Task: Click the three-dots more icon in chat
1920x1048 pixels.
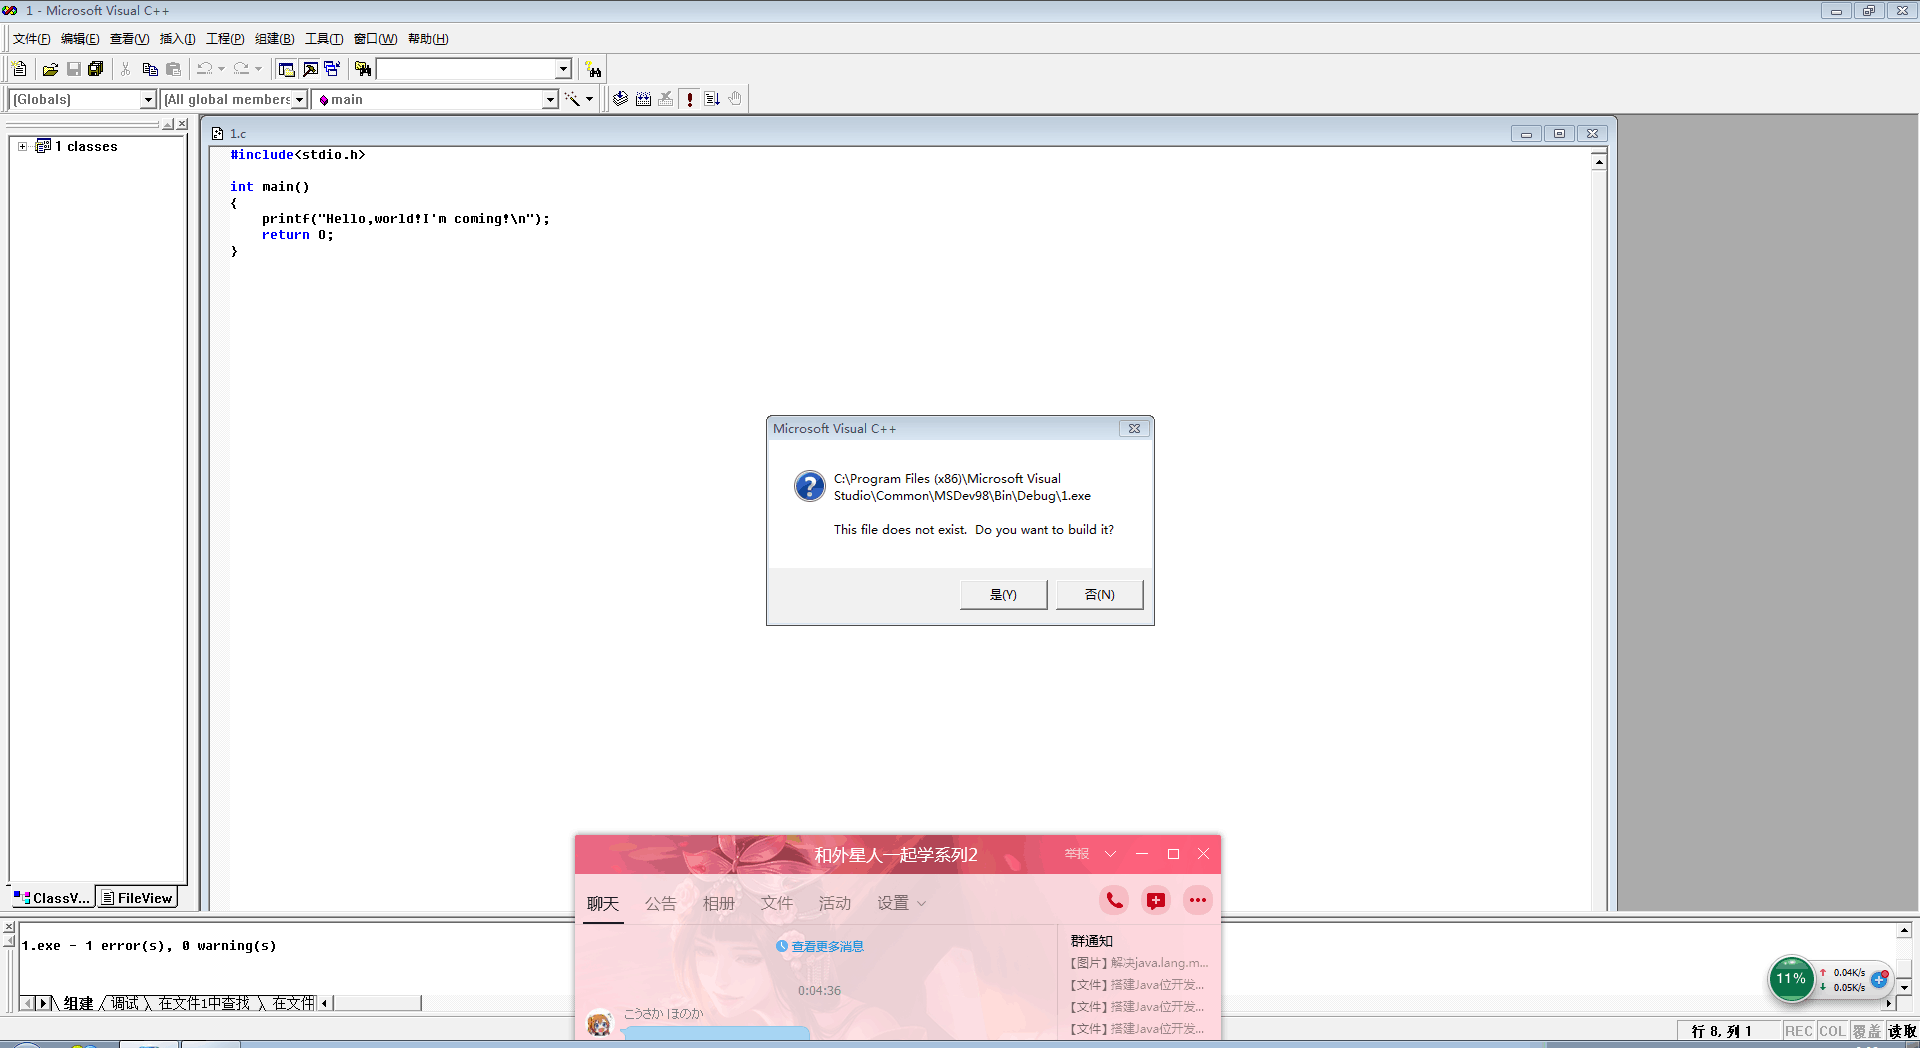Action: [x=1197, y=900]
